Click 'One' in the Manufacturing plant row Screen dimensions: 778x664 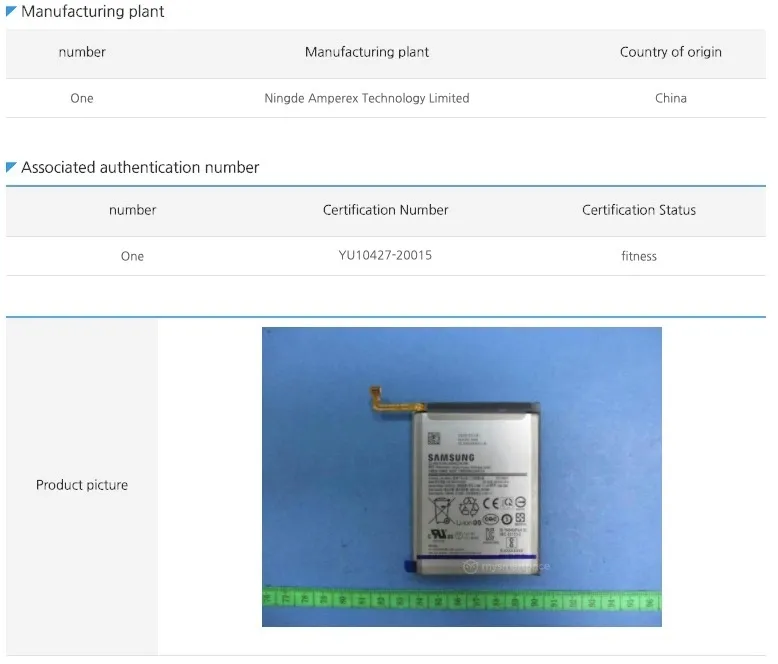(x=82, y=98)
